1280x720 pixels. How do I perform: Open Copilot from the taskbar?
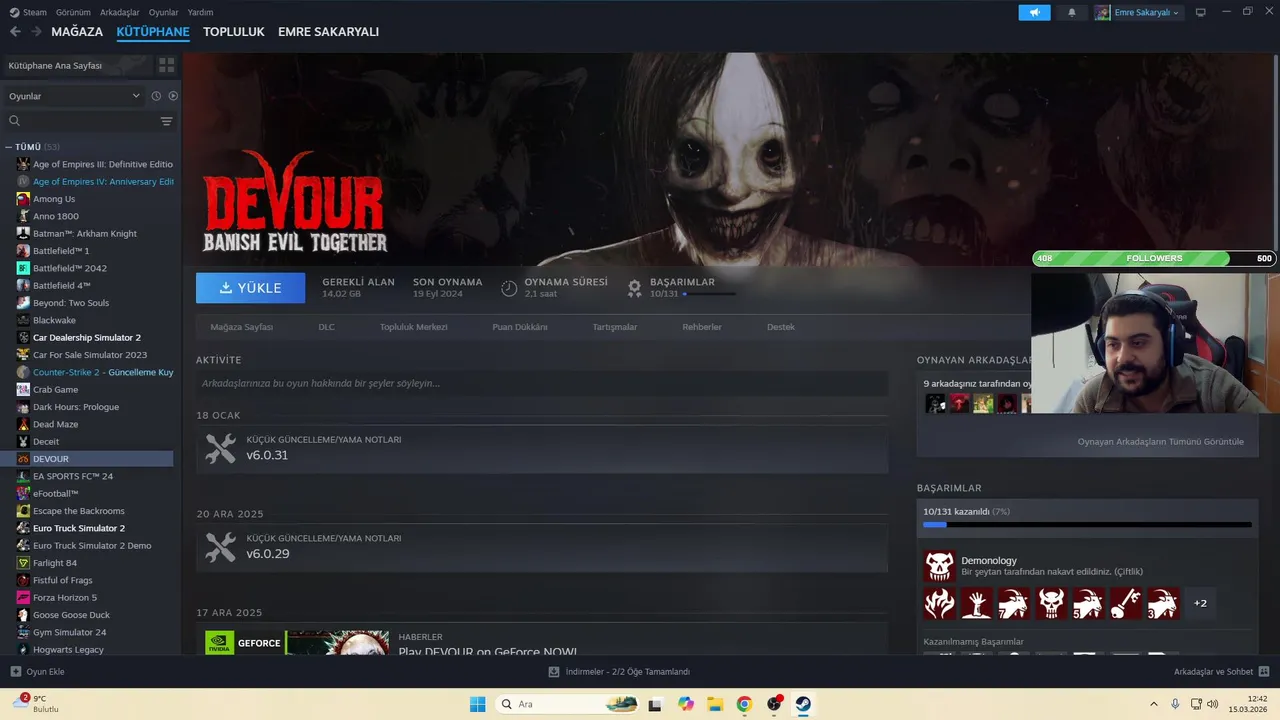pos(685,704)
